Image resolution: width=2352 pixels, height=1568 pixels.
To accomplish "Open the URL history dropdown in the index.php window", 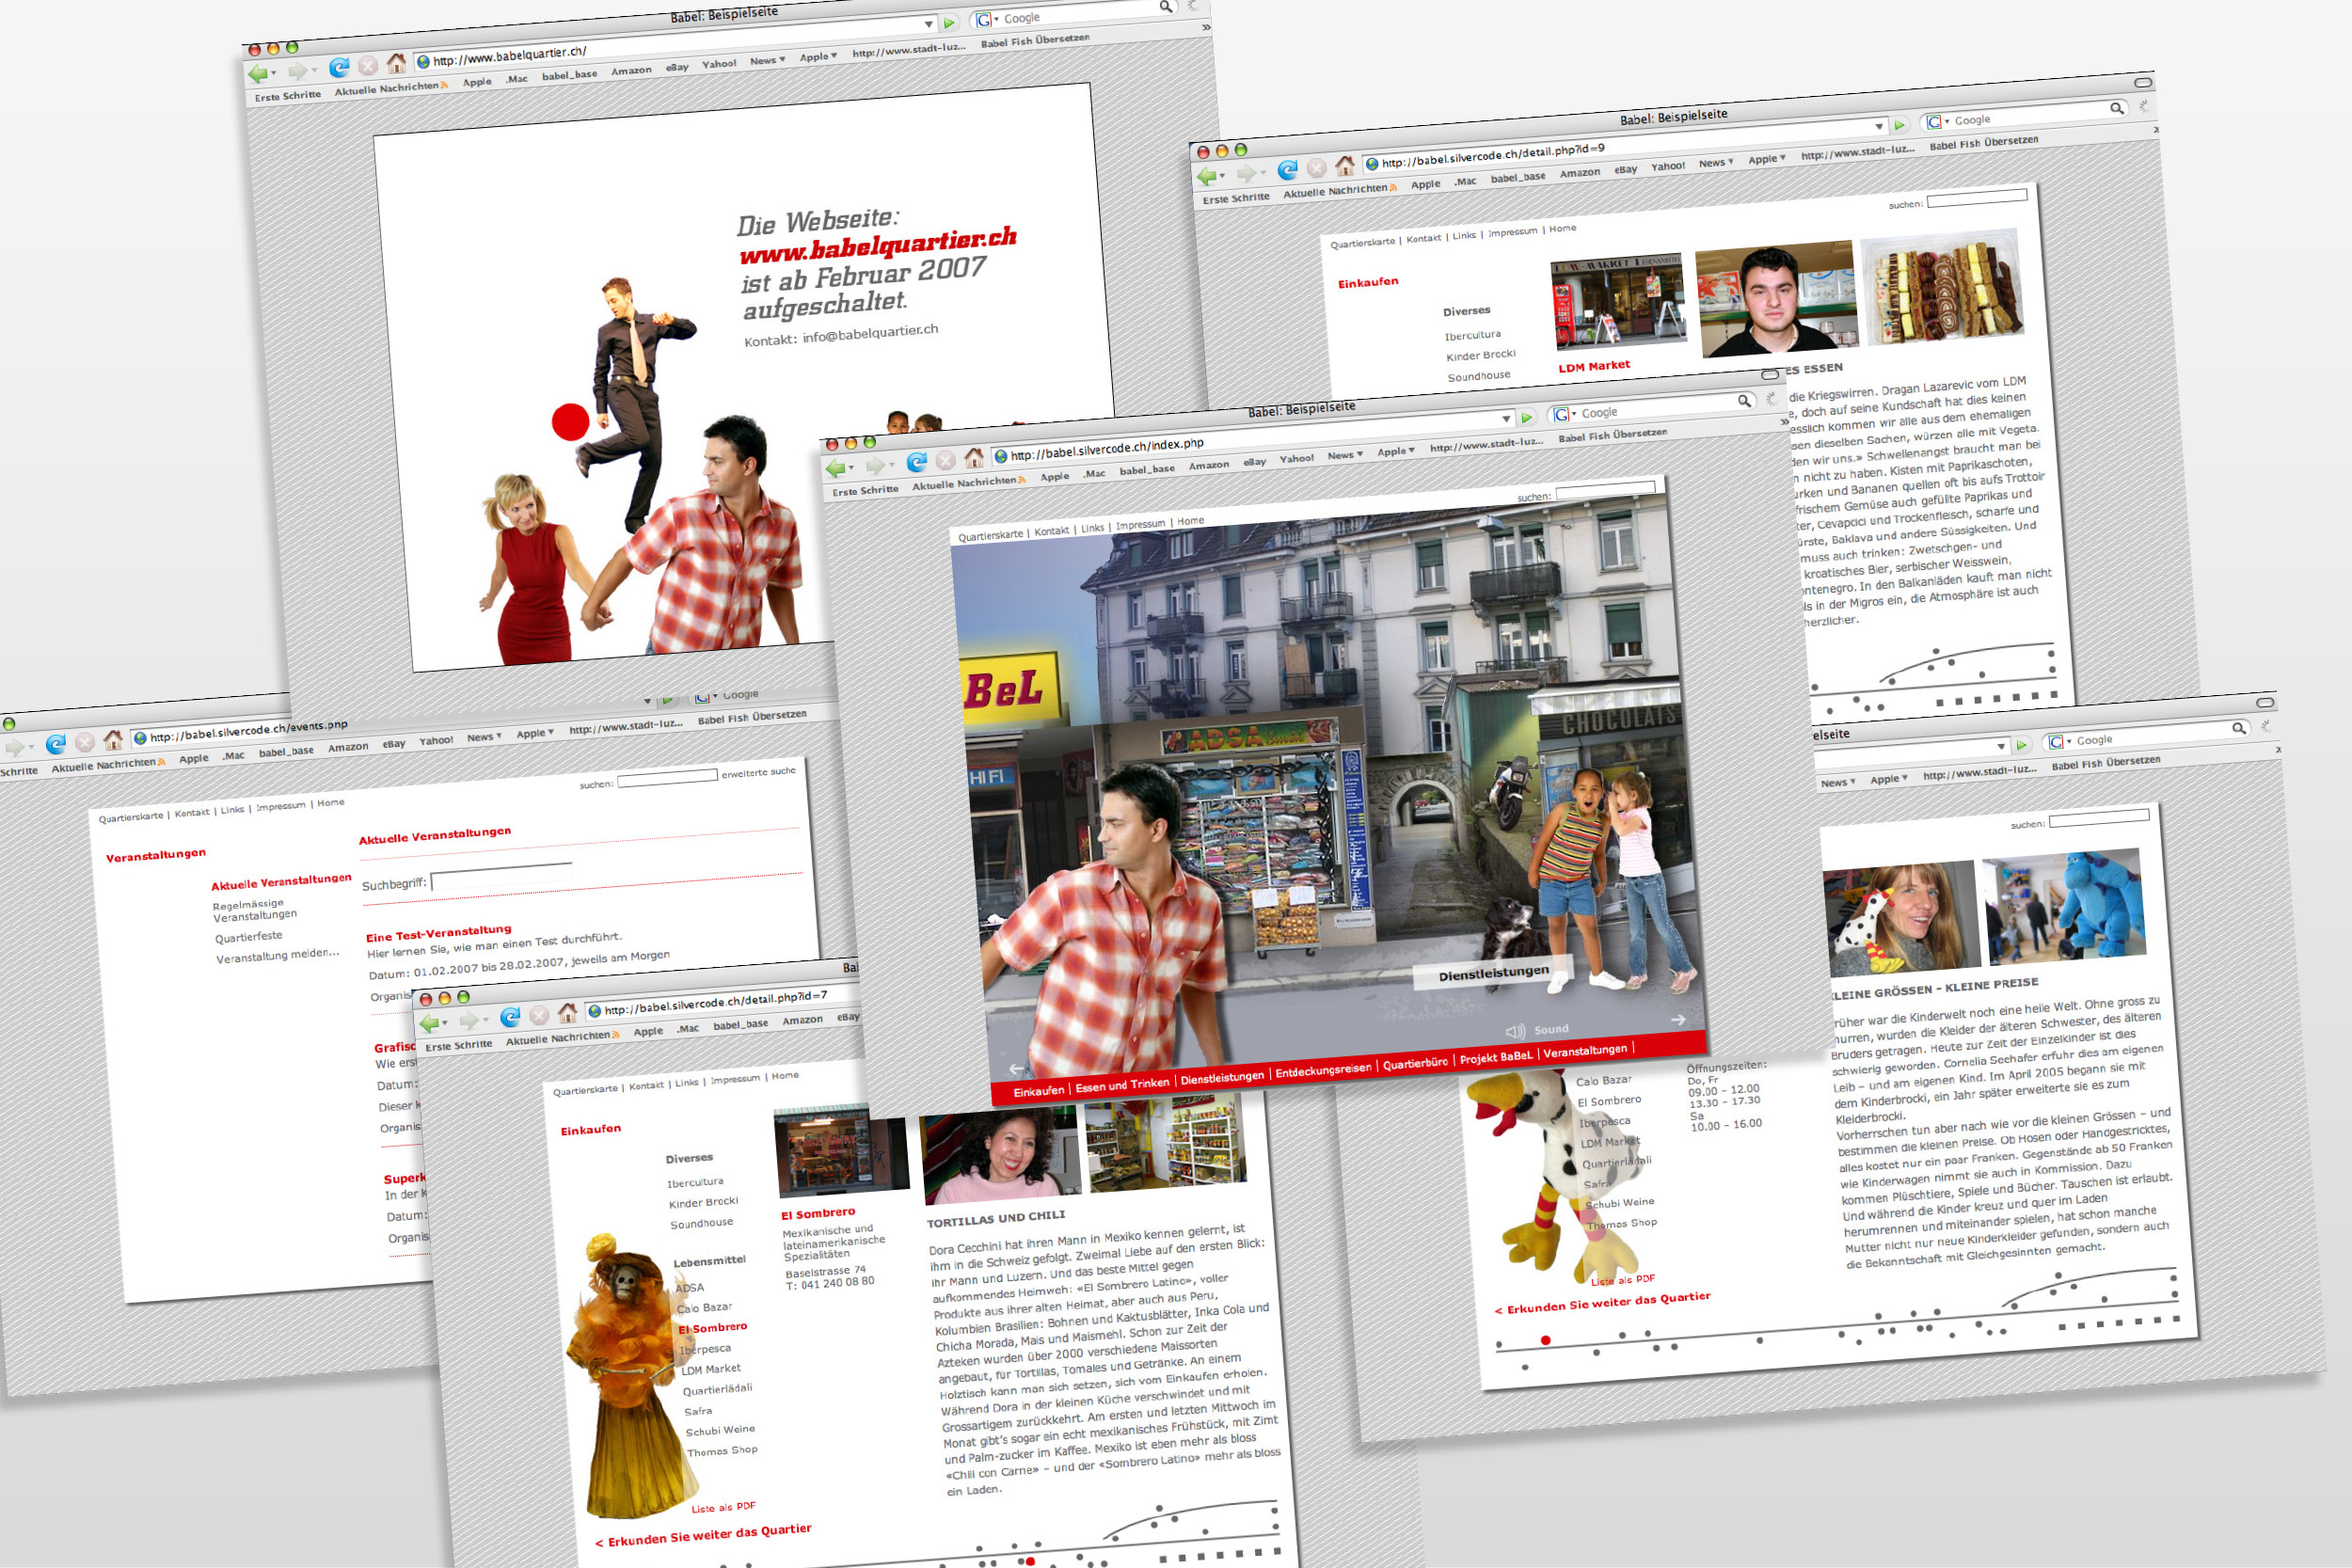I will (1506, 419).
